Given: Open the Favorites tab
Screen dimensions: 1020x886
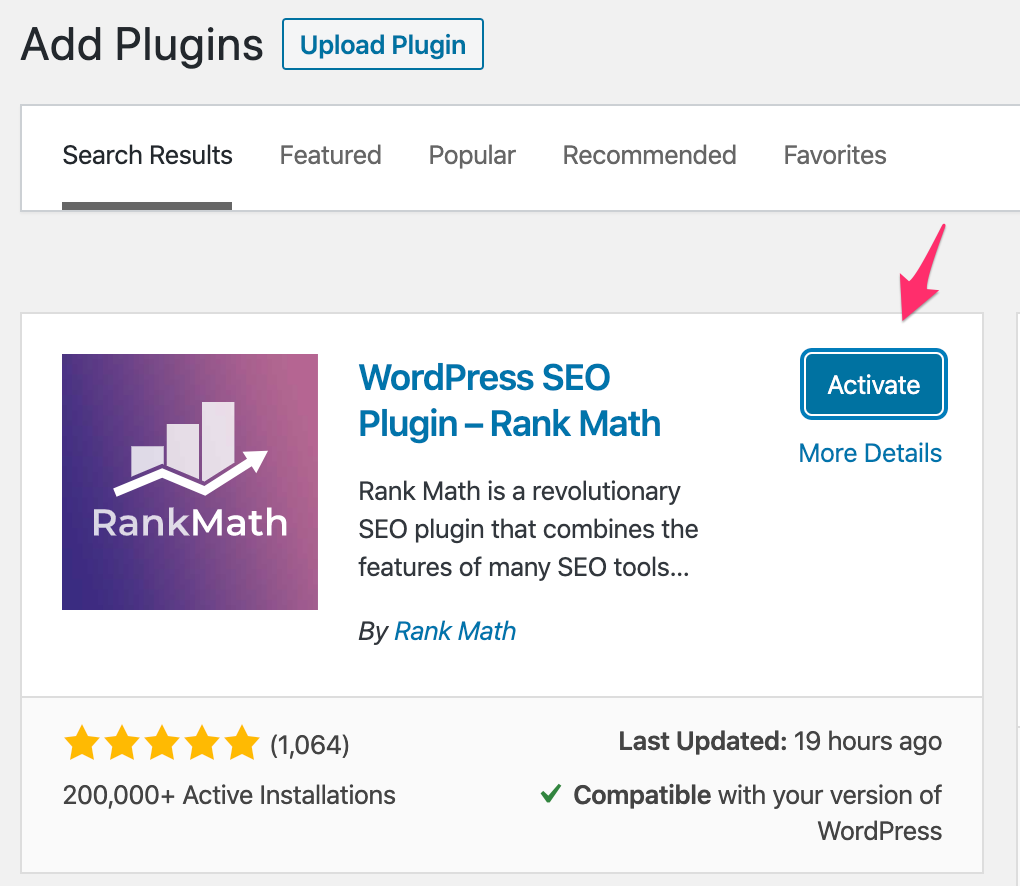Looking at the screenshot, I should pyautogui.click(x=835, y=155).
